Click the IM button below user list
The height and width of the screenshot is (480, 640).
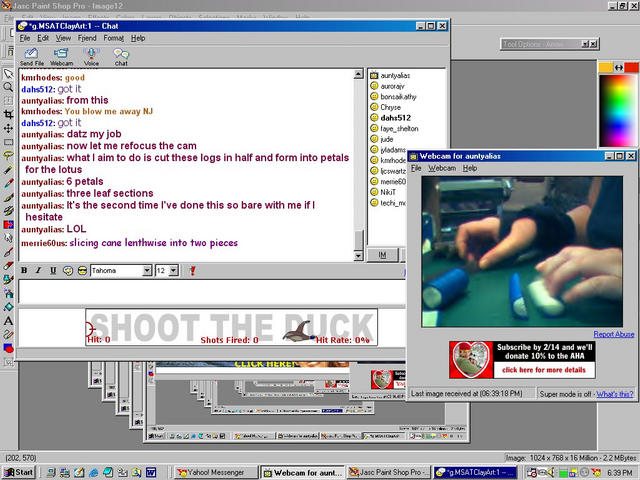pos(382,255)
